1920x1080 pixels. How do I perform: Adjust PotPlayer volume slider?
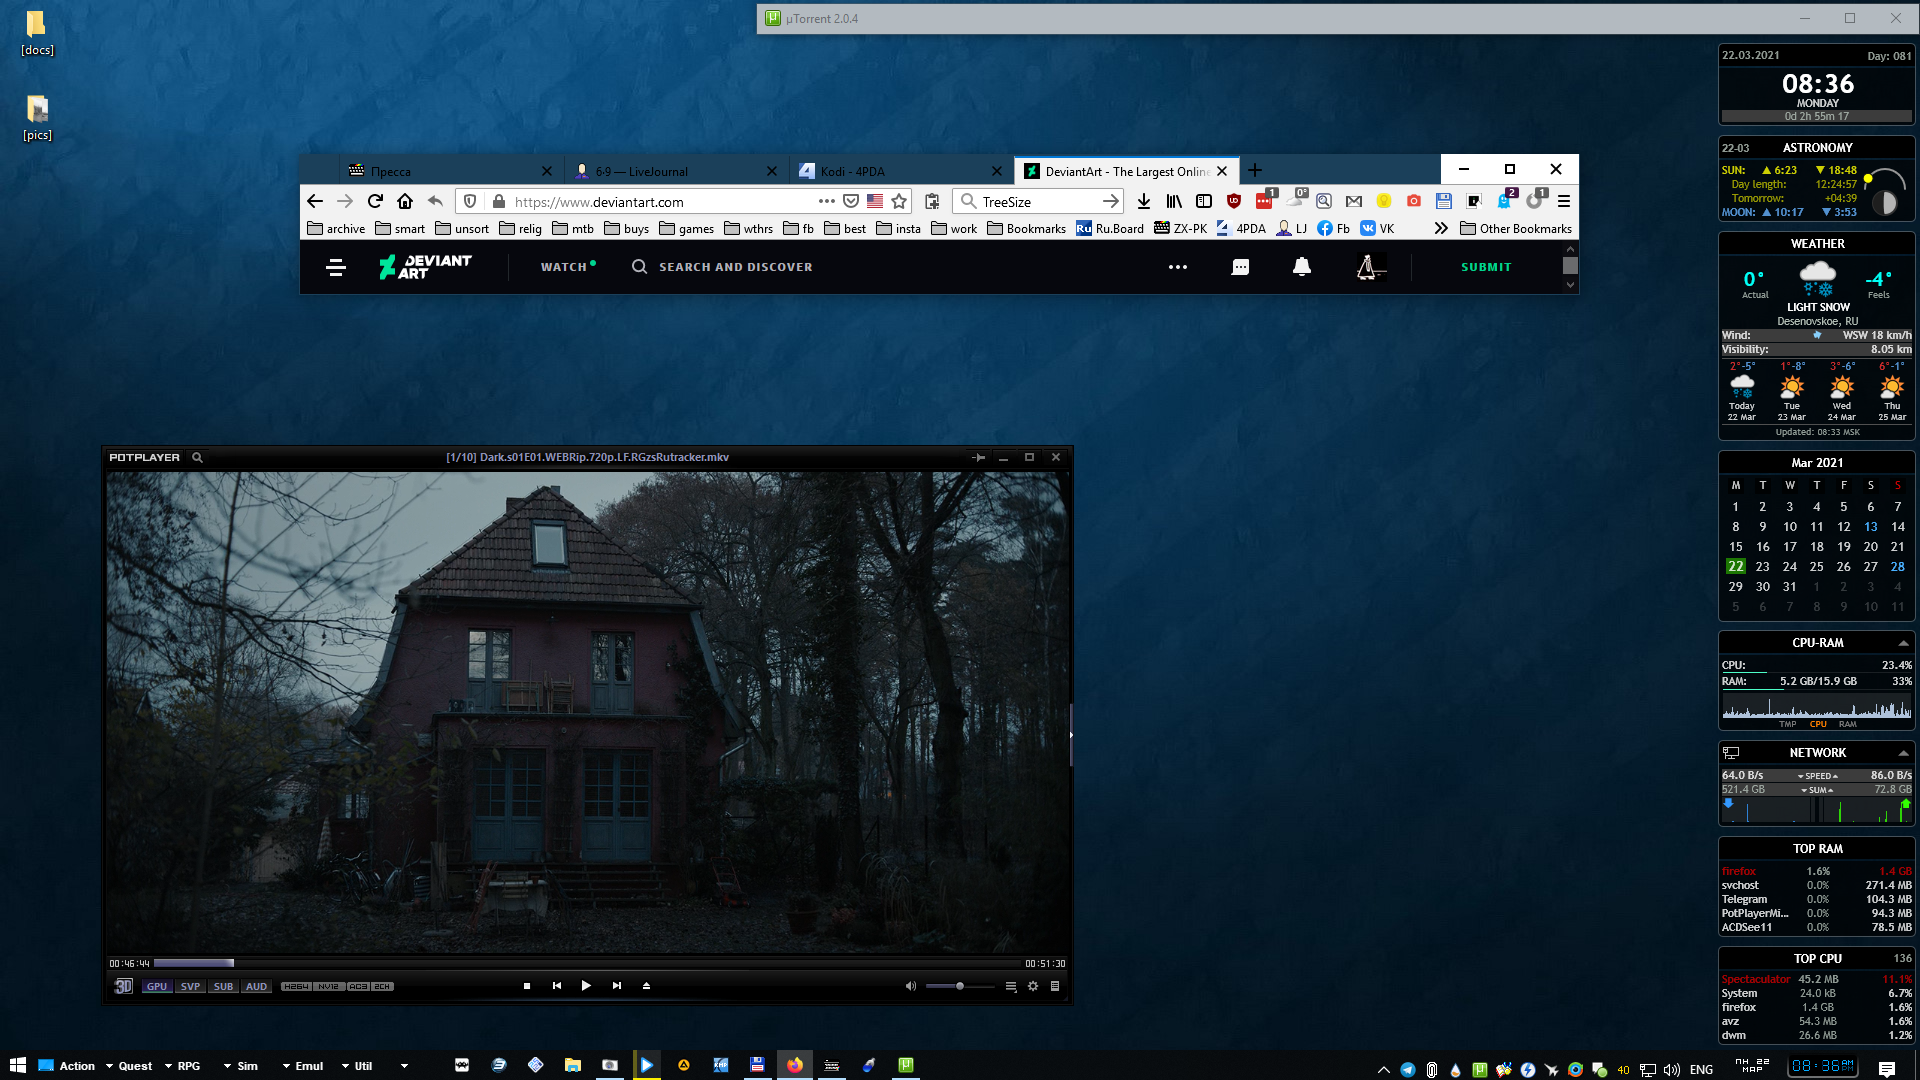(959, 986)
